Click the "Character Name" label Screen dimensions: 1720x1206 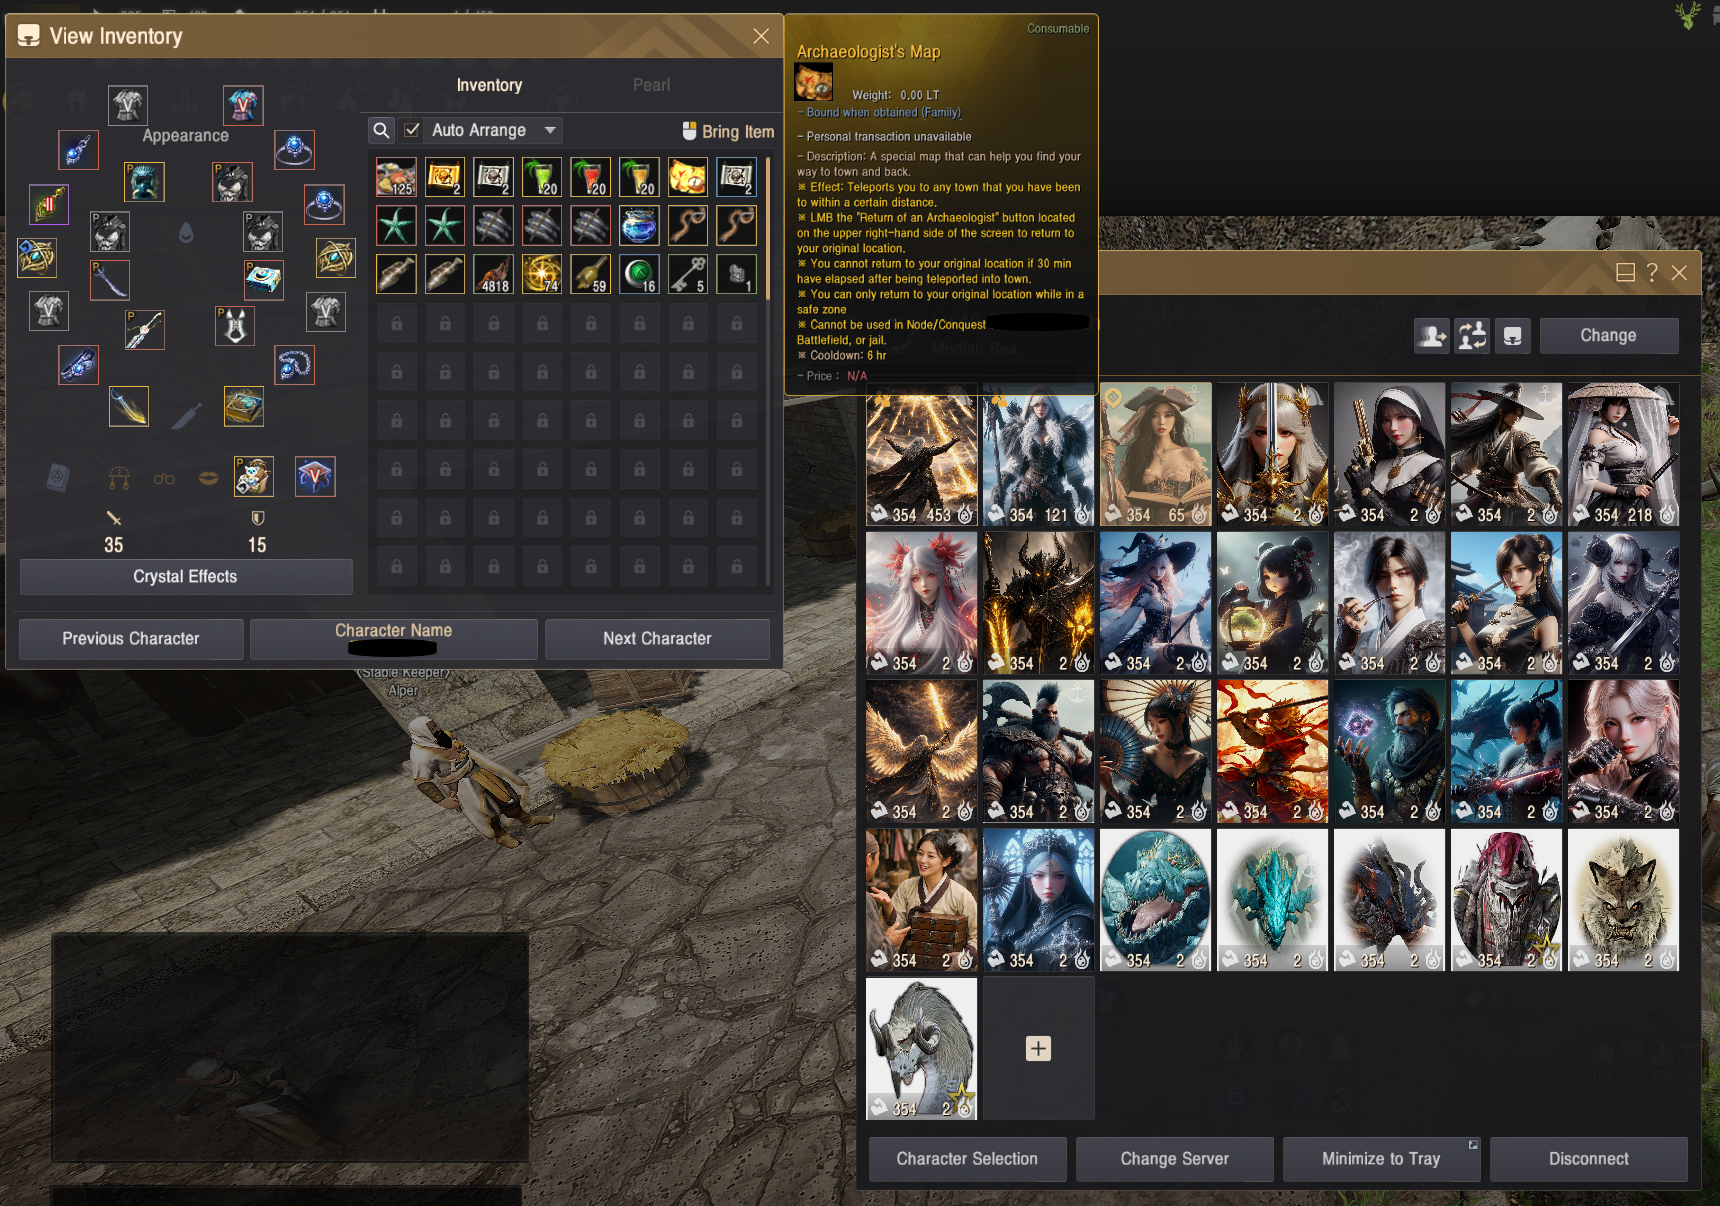click(x=393, y=630)
